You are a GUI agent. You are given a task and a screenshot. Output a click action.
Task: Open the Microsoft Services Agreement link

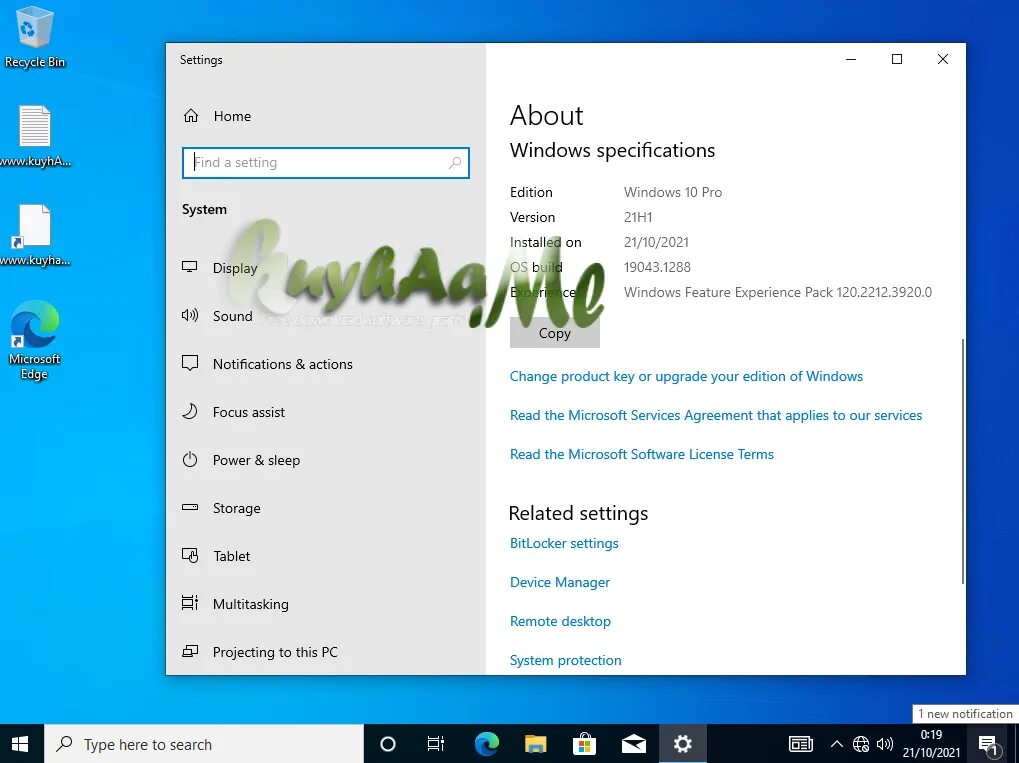click(x=716, y=415)
